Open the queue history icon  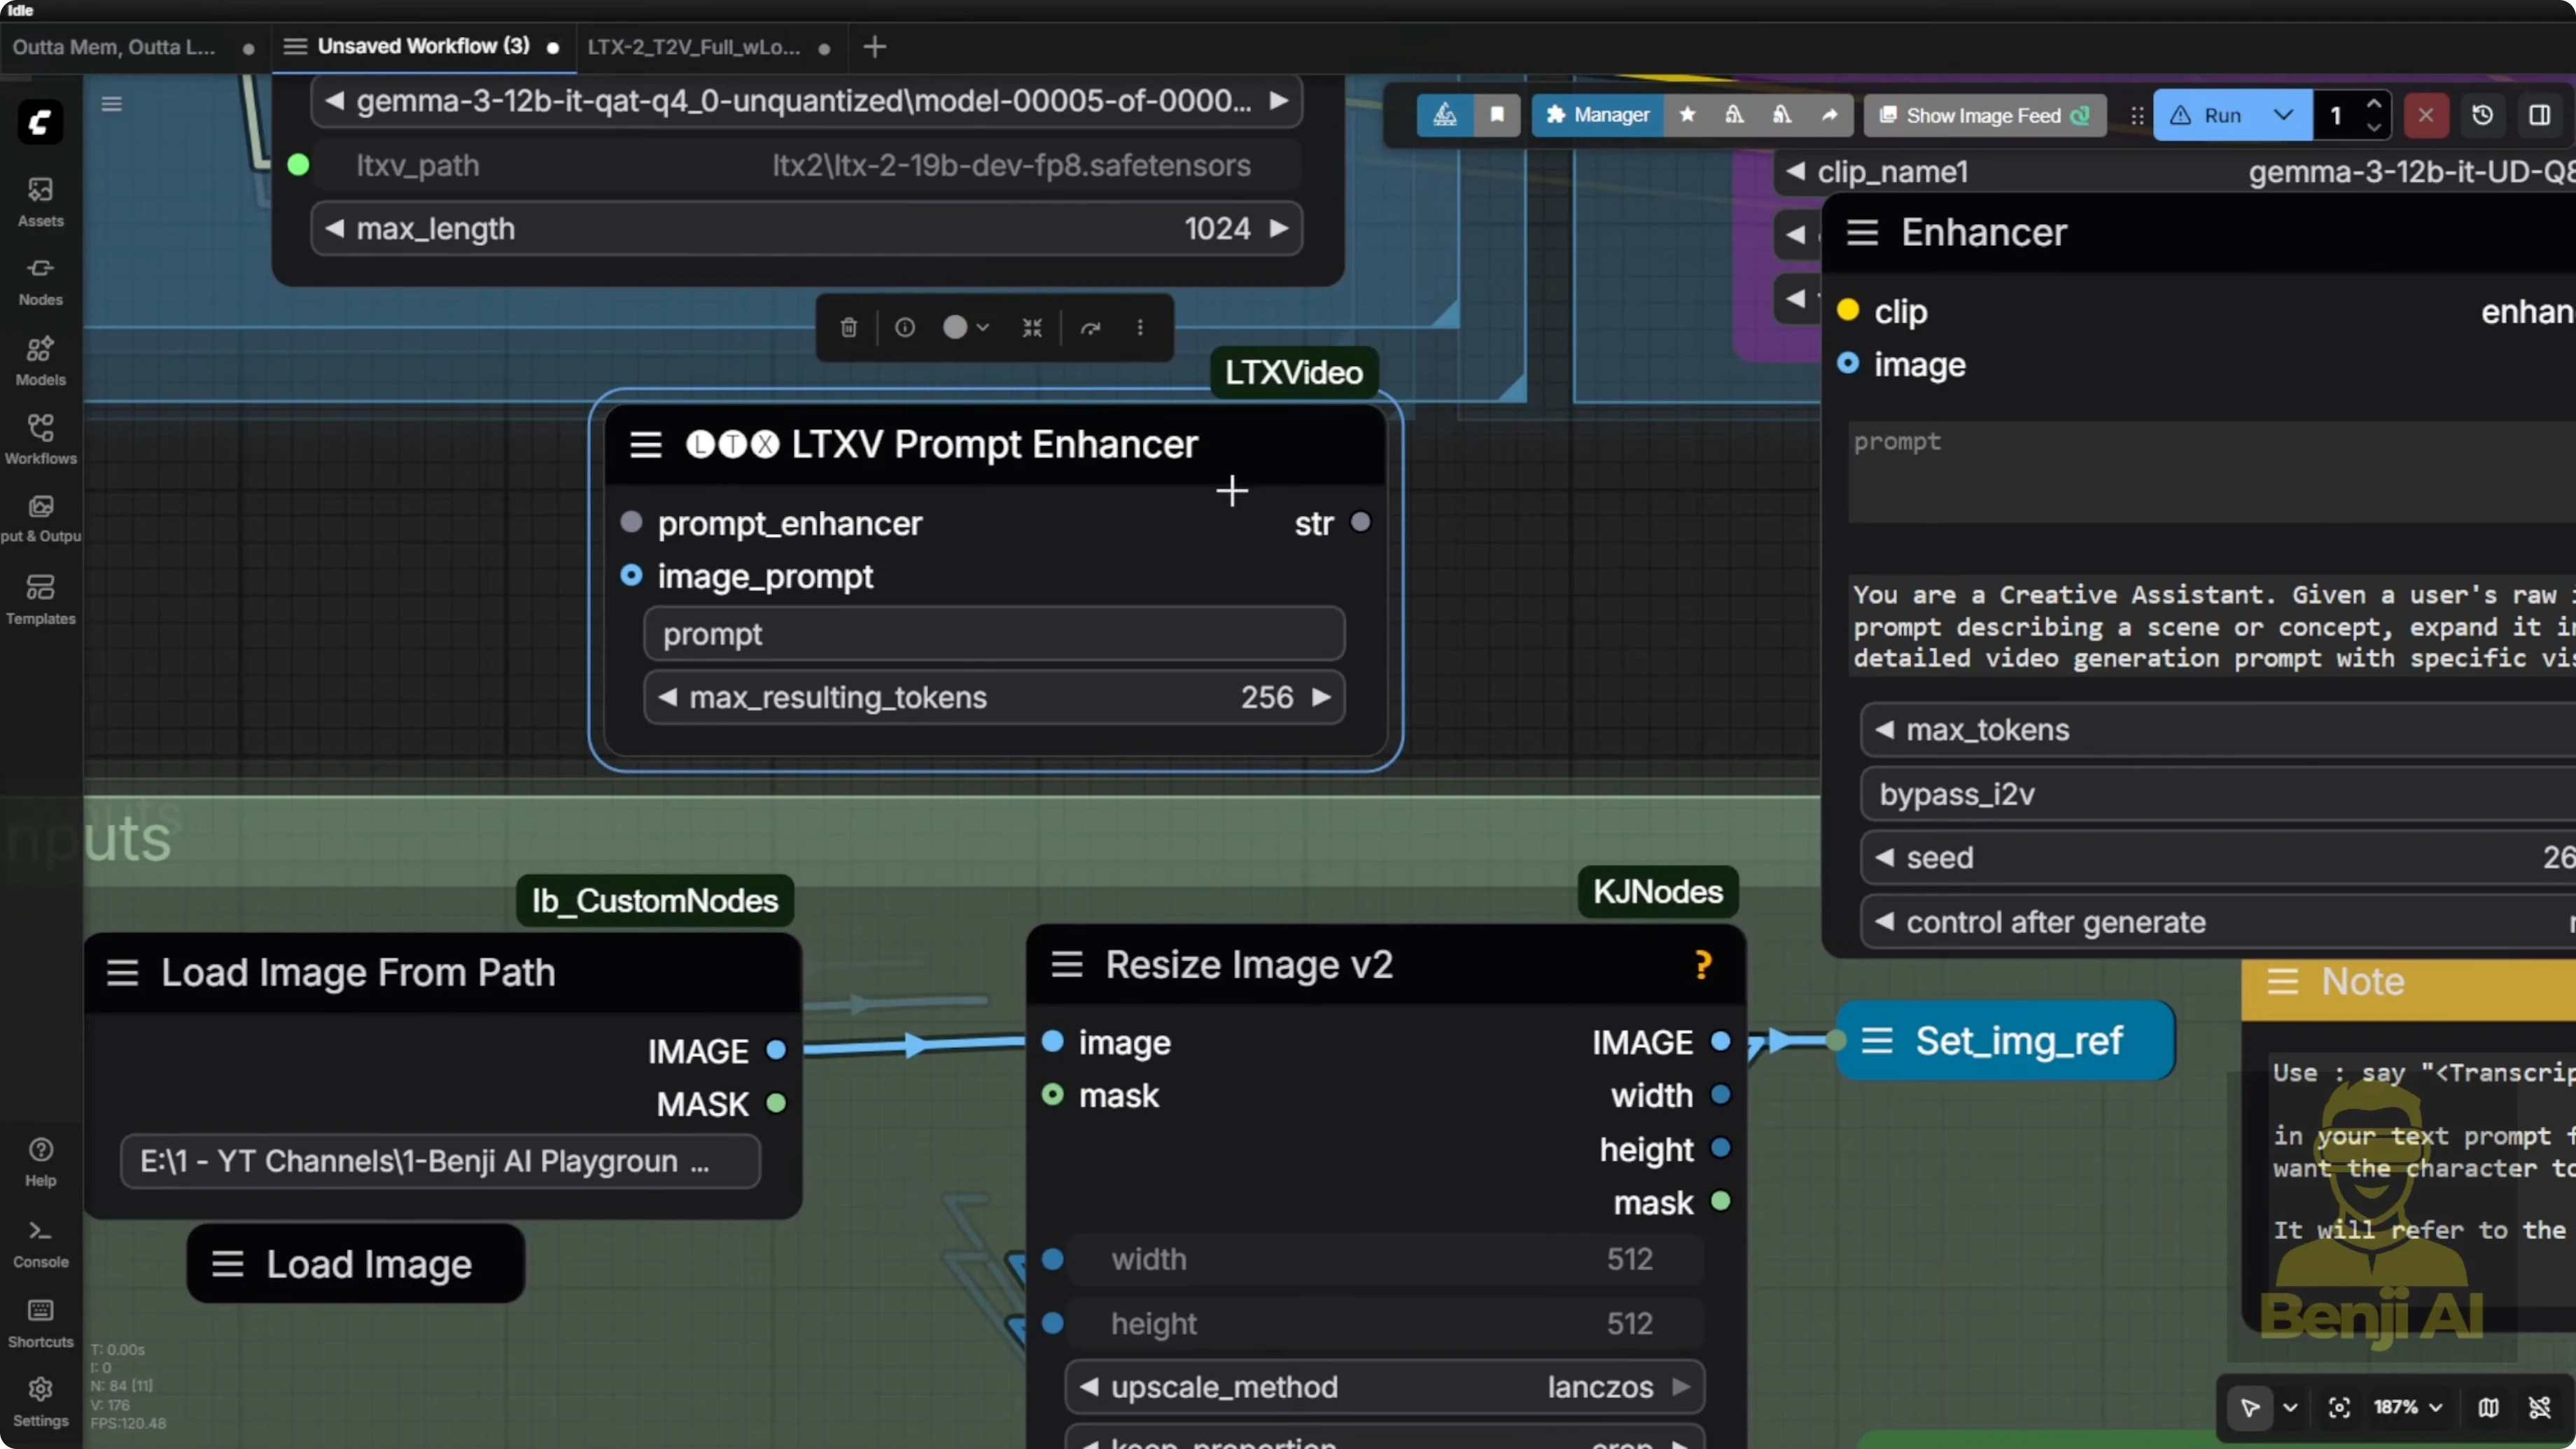pos(2482,115)
